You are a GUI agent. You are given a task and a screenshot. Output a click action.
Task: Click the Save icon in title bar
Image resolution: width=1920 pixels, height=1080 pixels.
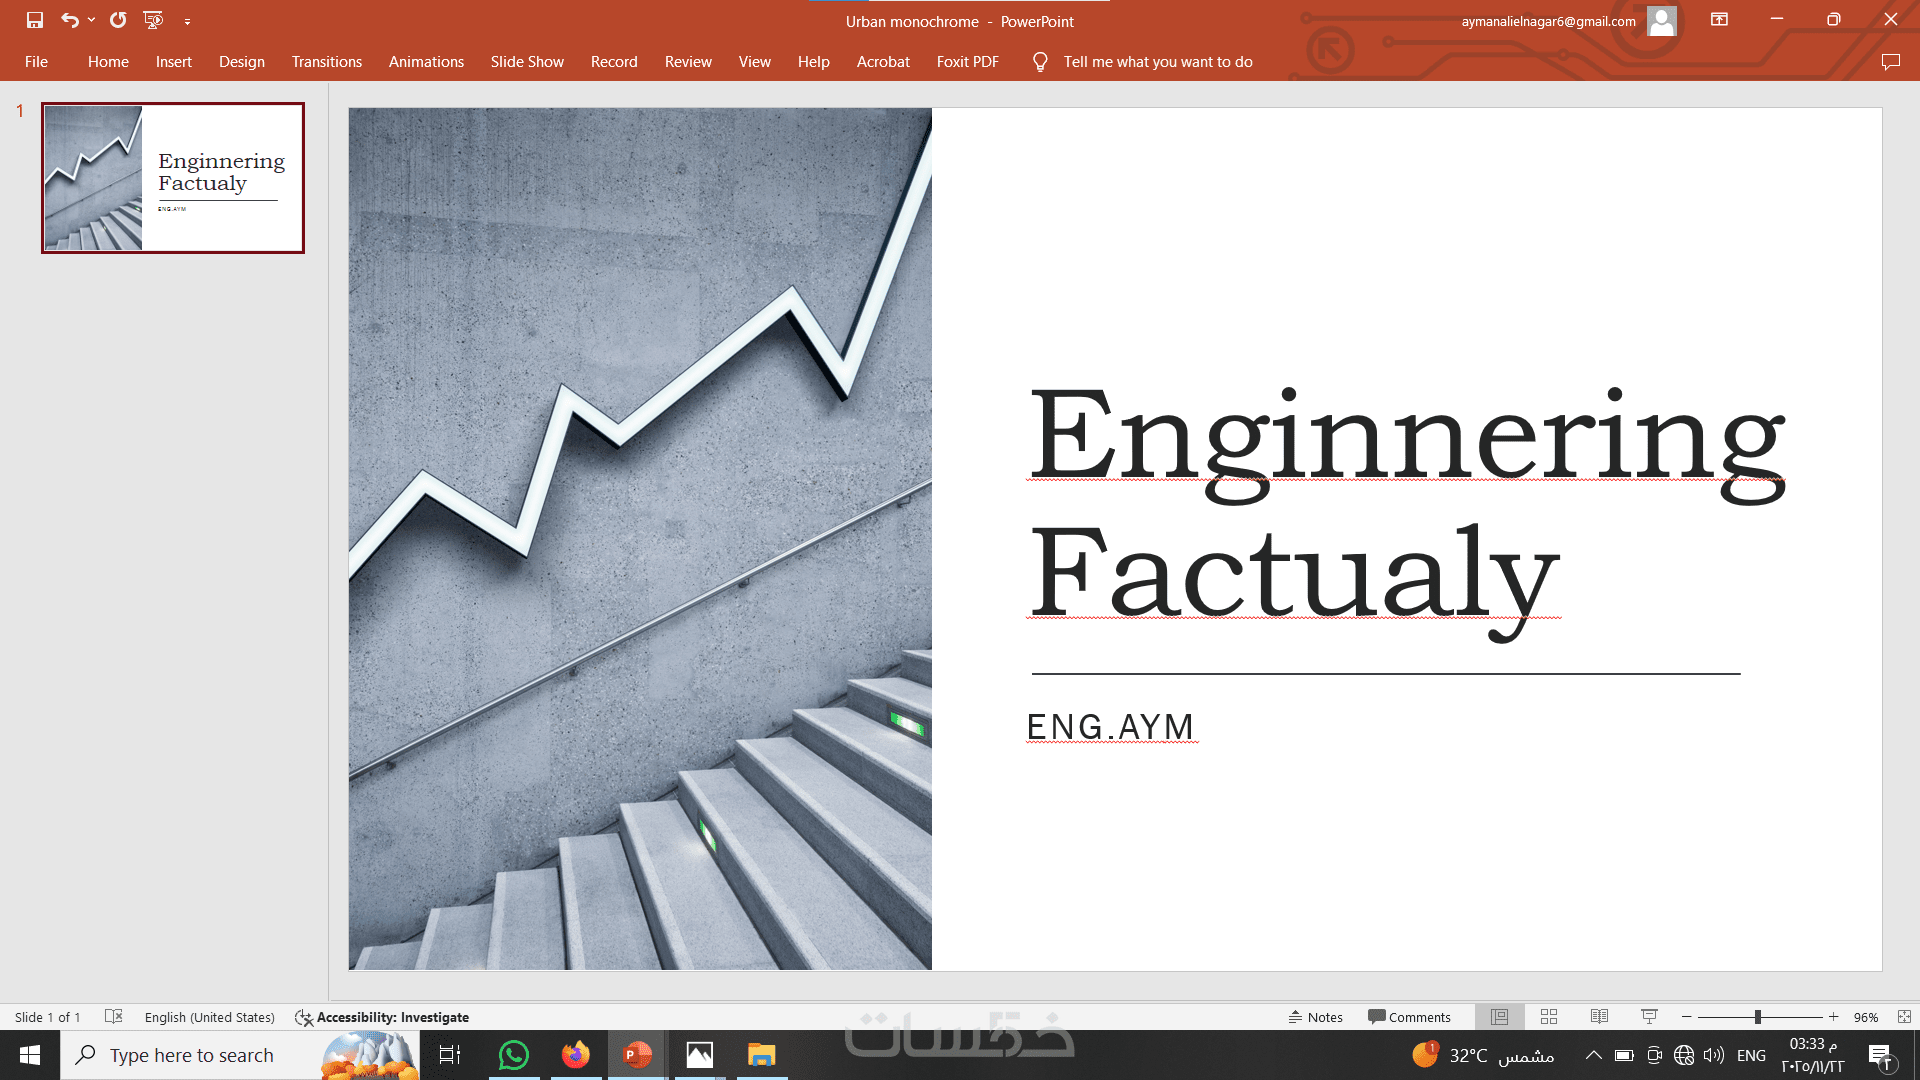point(35,20)
